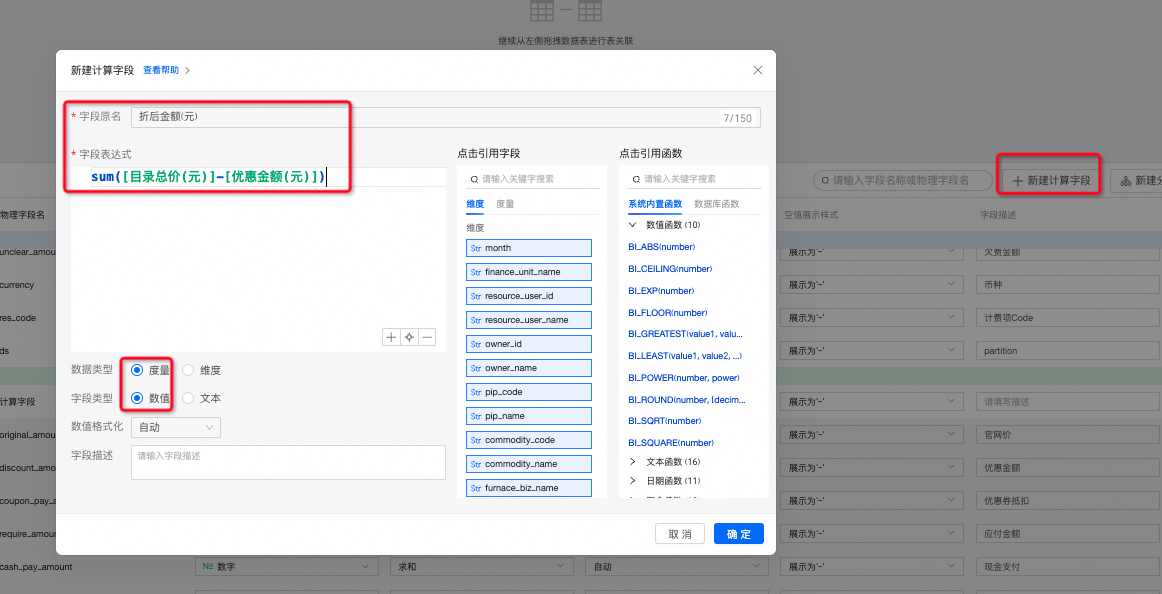Click the 取消 button
Viewport: 1162px width, 594px height.
coord(680,534)
